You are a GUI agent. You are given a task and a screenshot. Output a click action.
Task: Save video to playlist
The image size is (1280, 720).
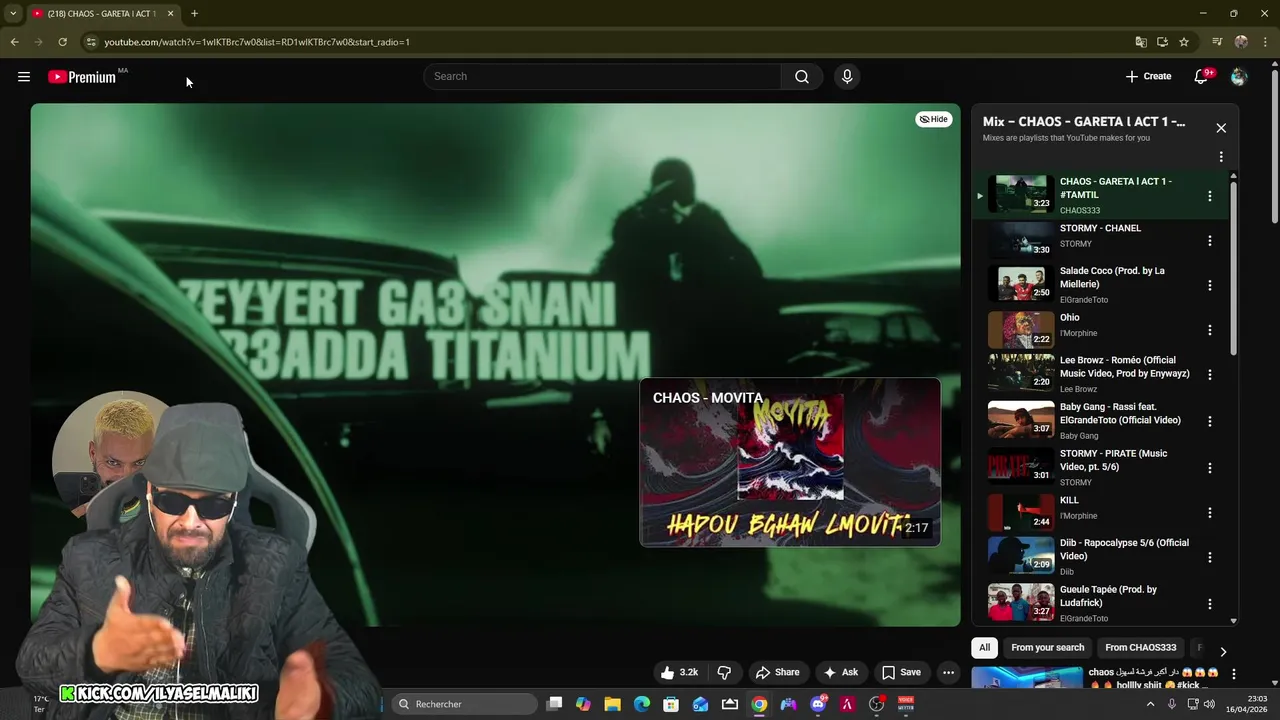(900, 672)
